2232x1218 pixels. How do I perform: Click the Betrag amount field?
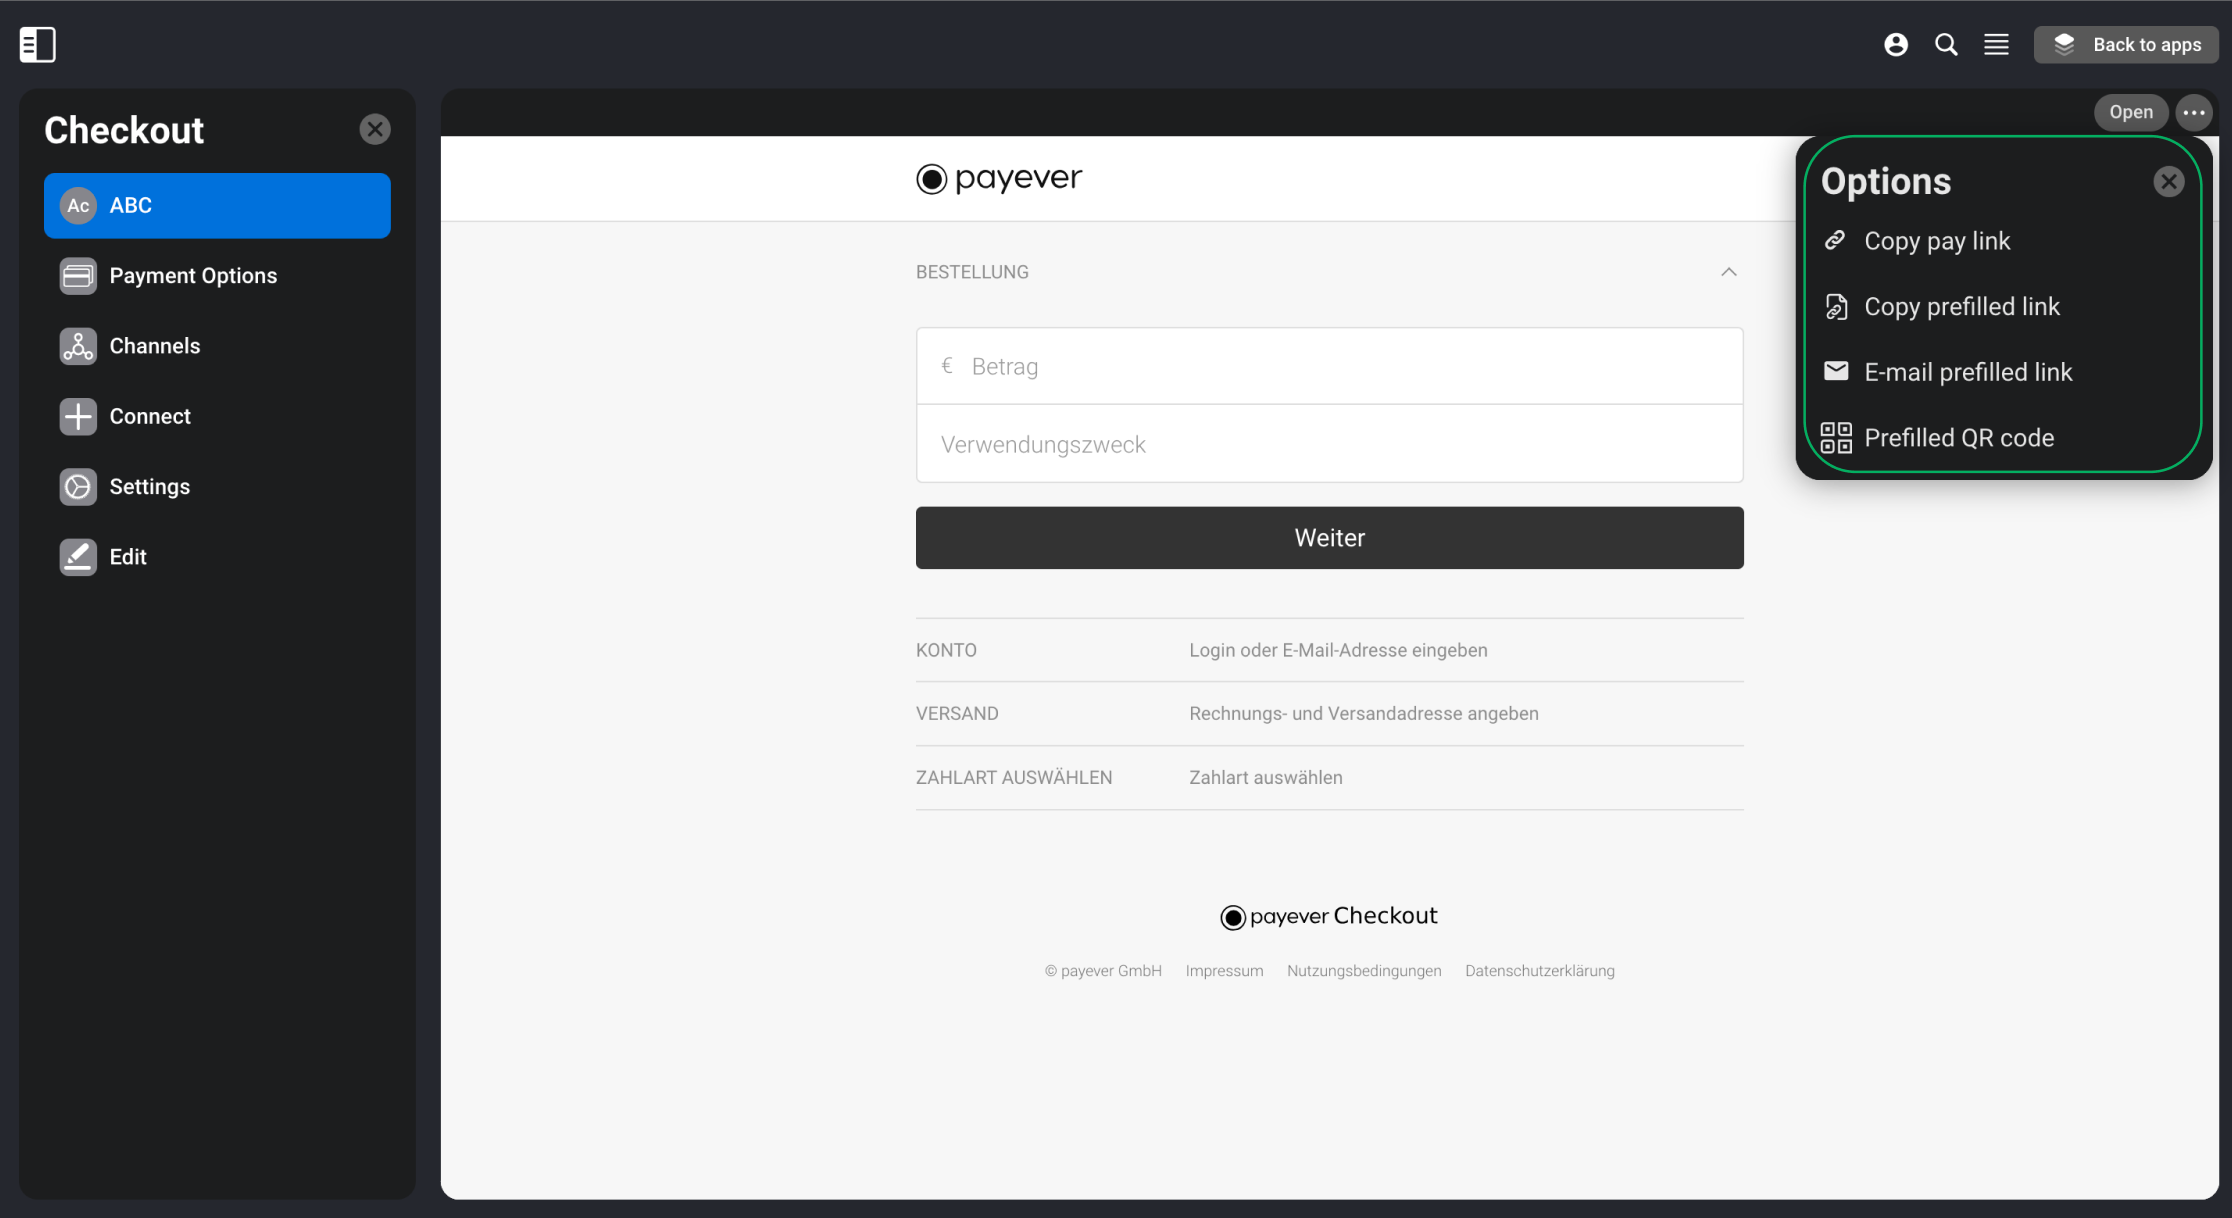click(x=1329, y=366)
